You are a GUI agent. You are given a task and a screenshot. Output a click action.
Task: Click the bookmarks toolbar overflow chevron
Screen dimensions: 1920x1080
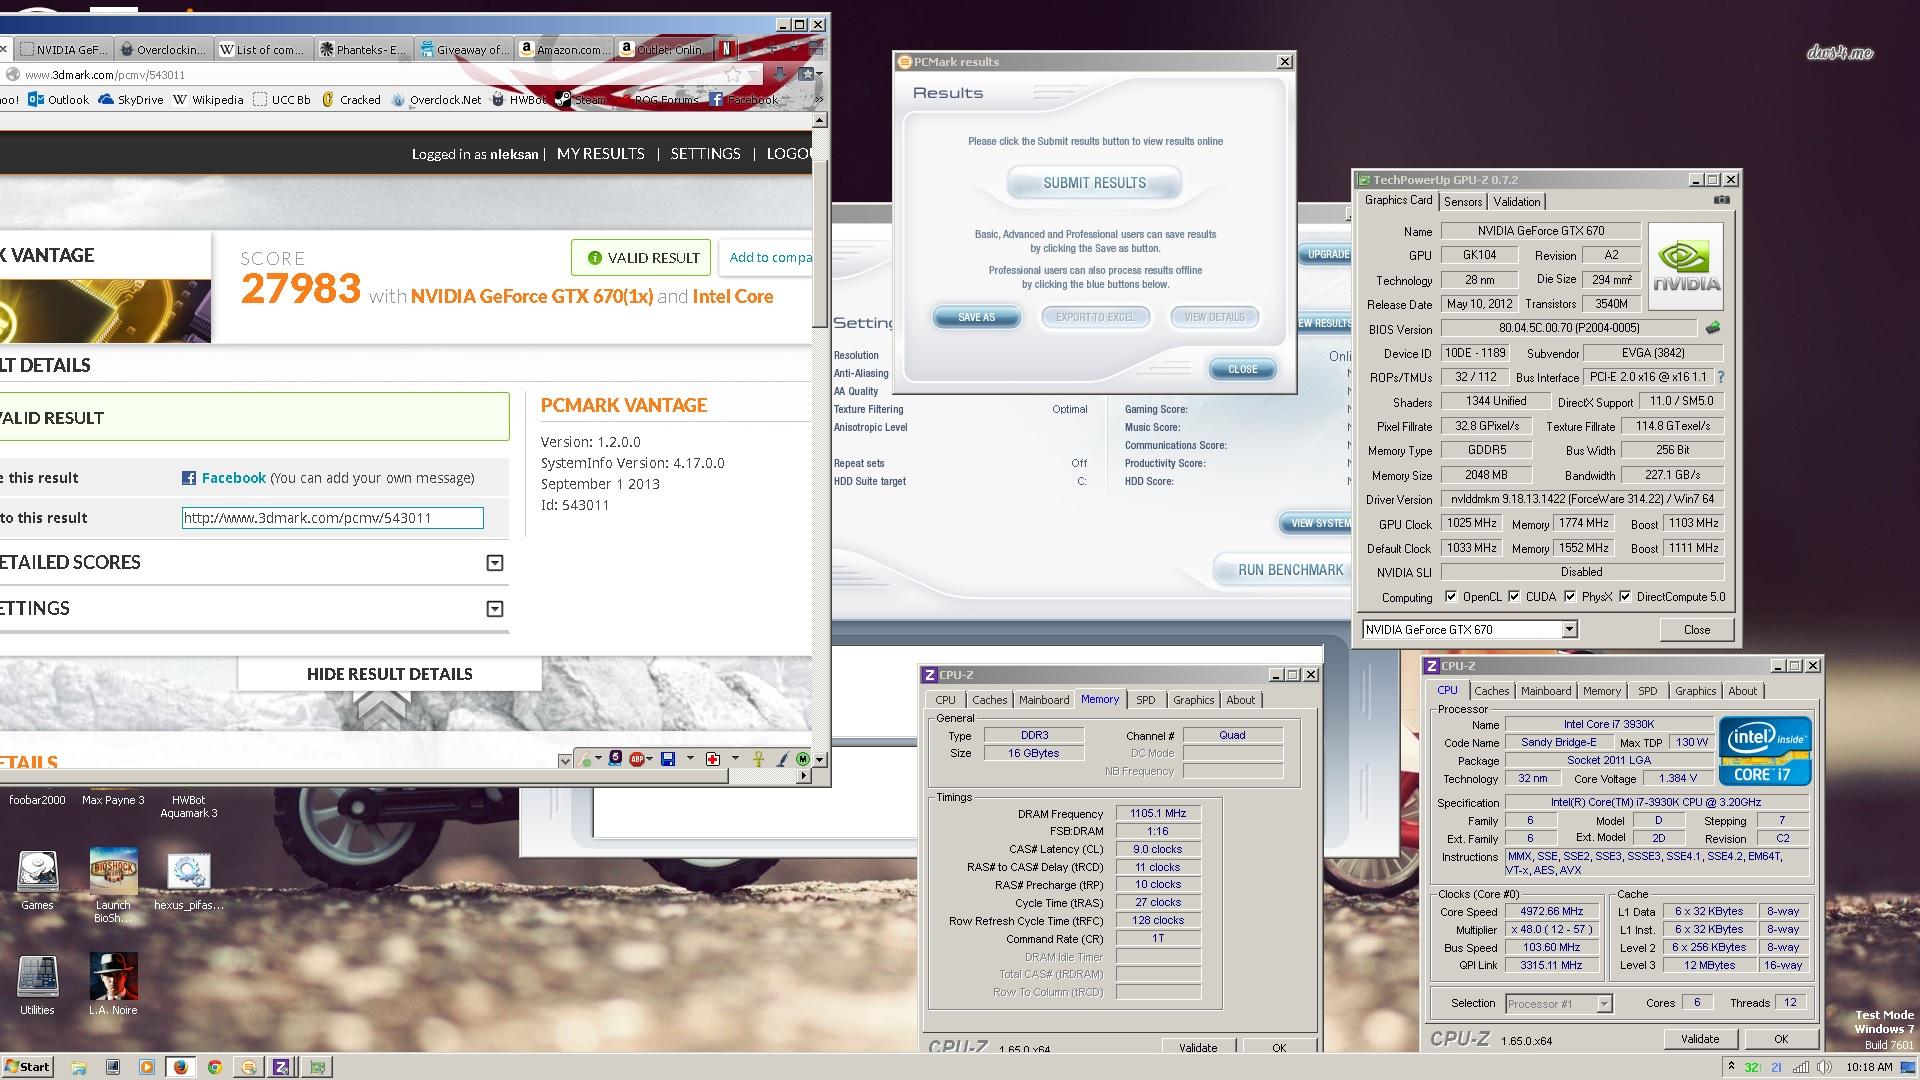coord(819,99)
